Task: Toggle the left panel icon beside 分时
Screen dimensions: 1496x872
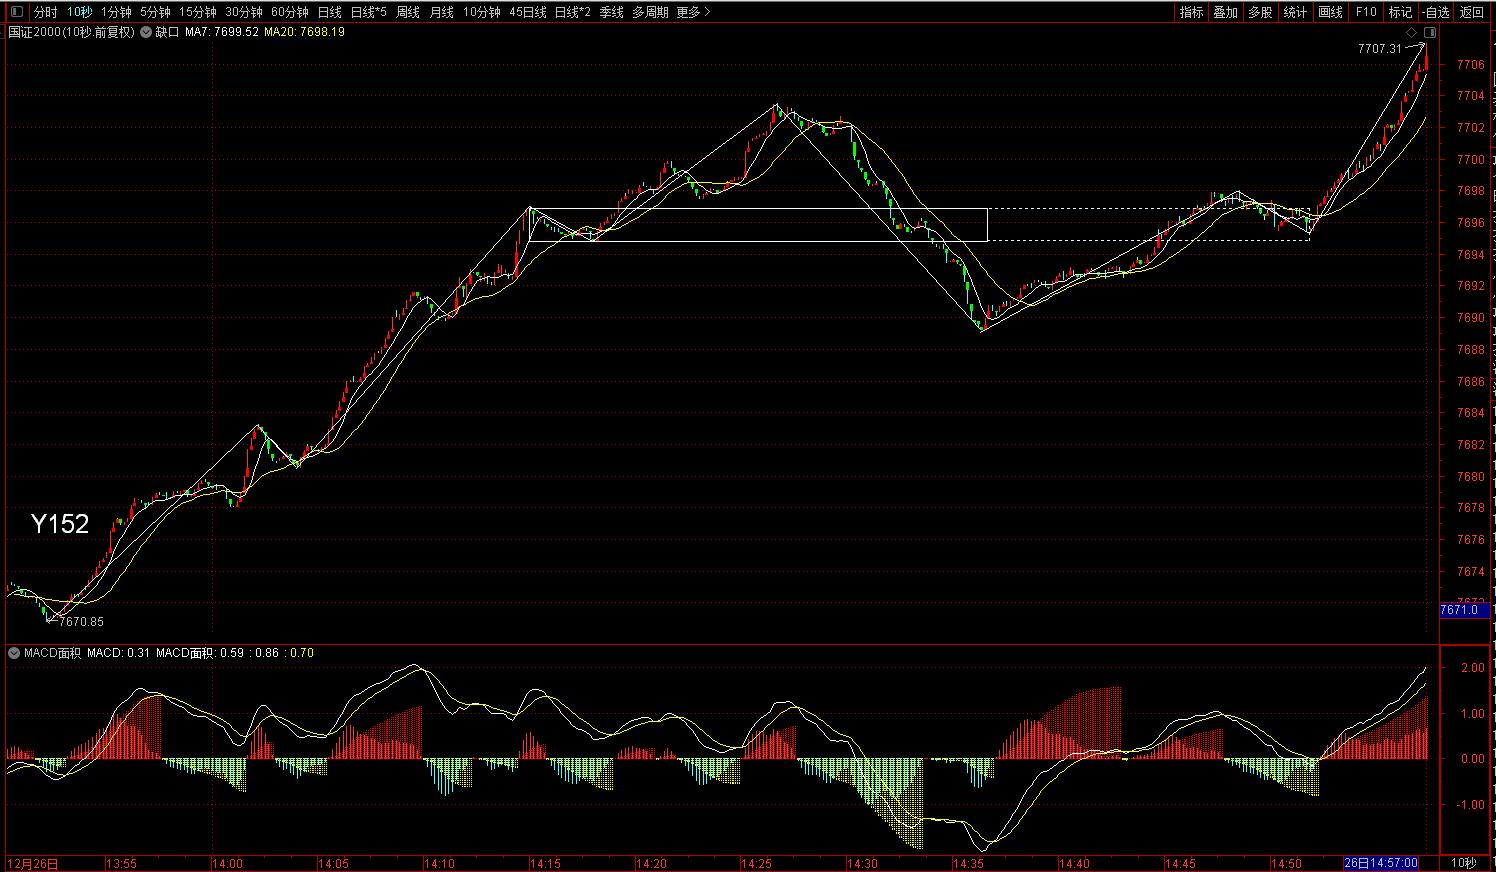Action: (17, 12)
